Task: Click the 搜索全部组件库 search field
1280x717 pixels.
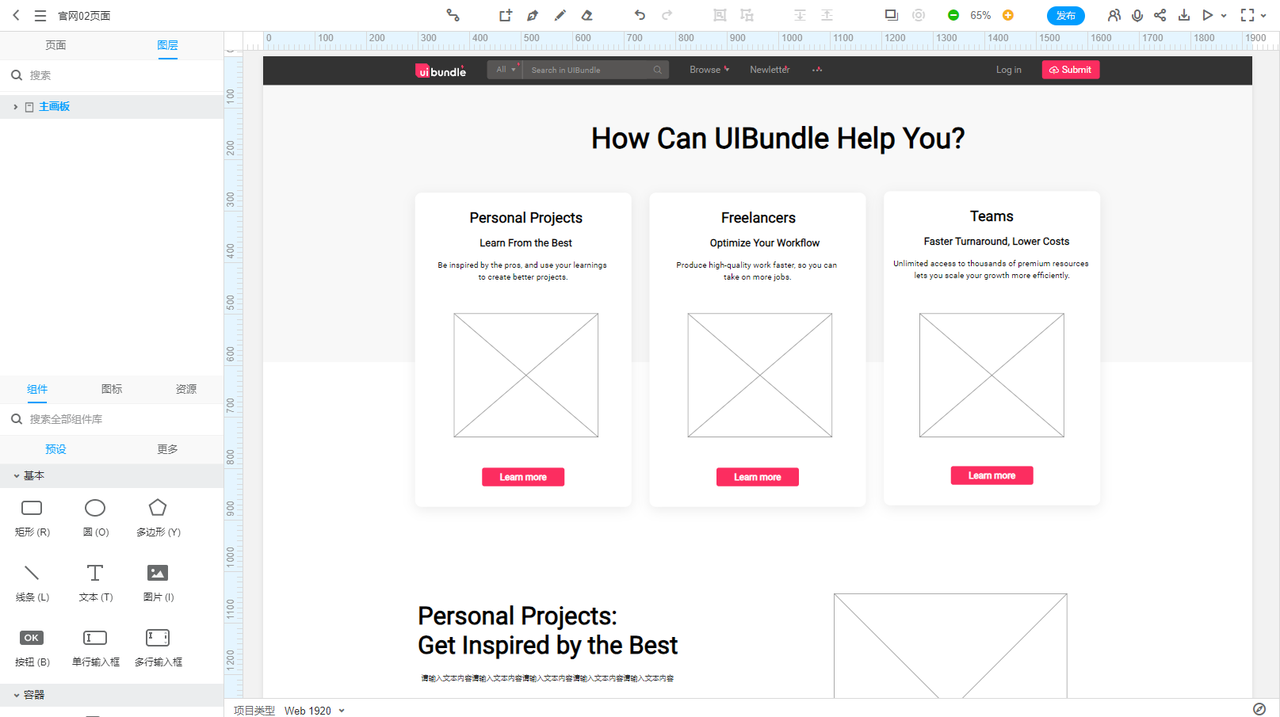Action: [x=112, y=419]
